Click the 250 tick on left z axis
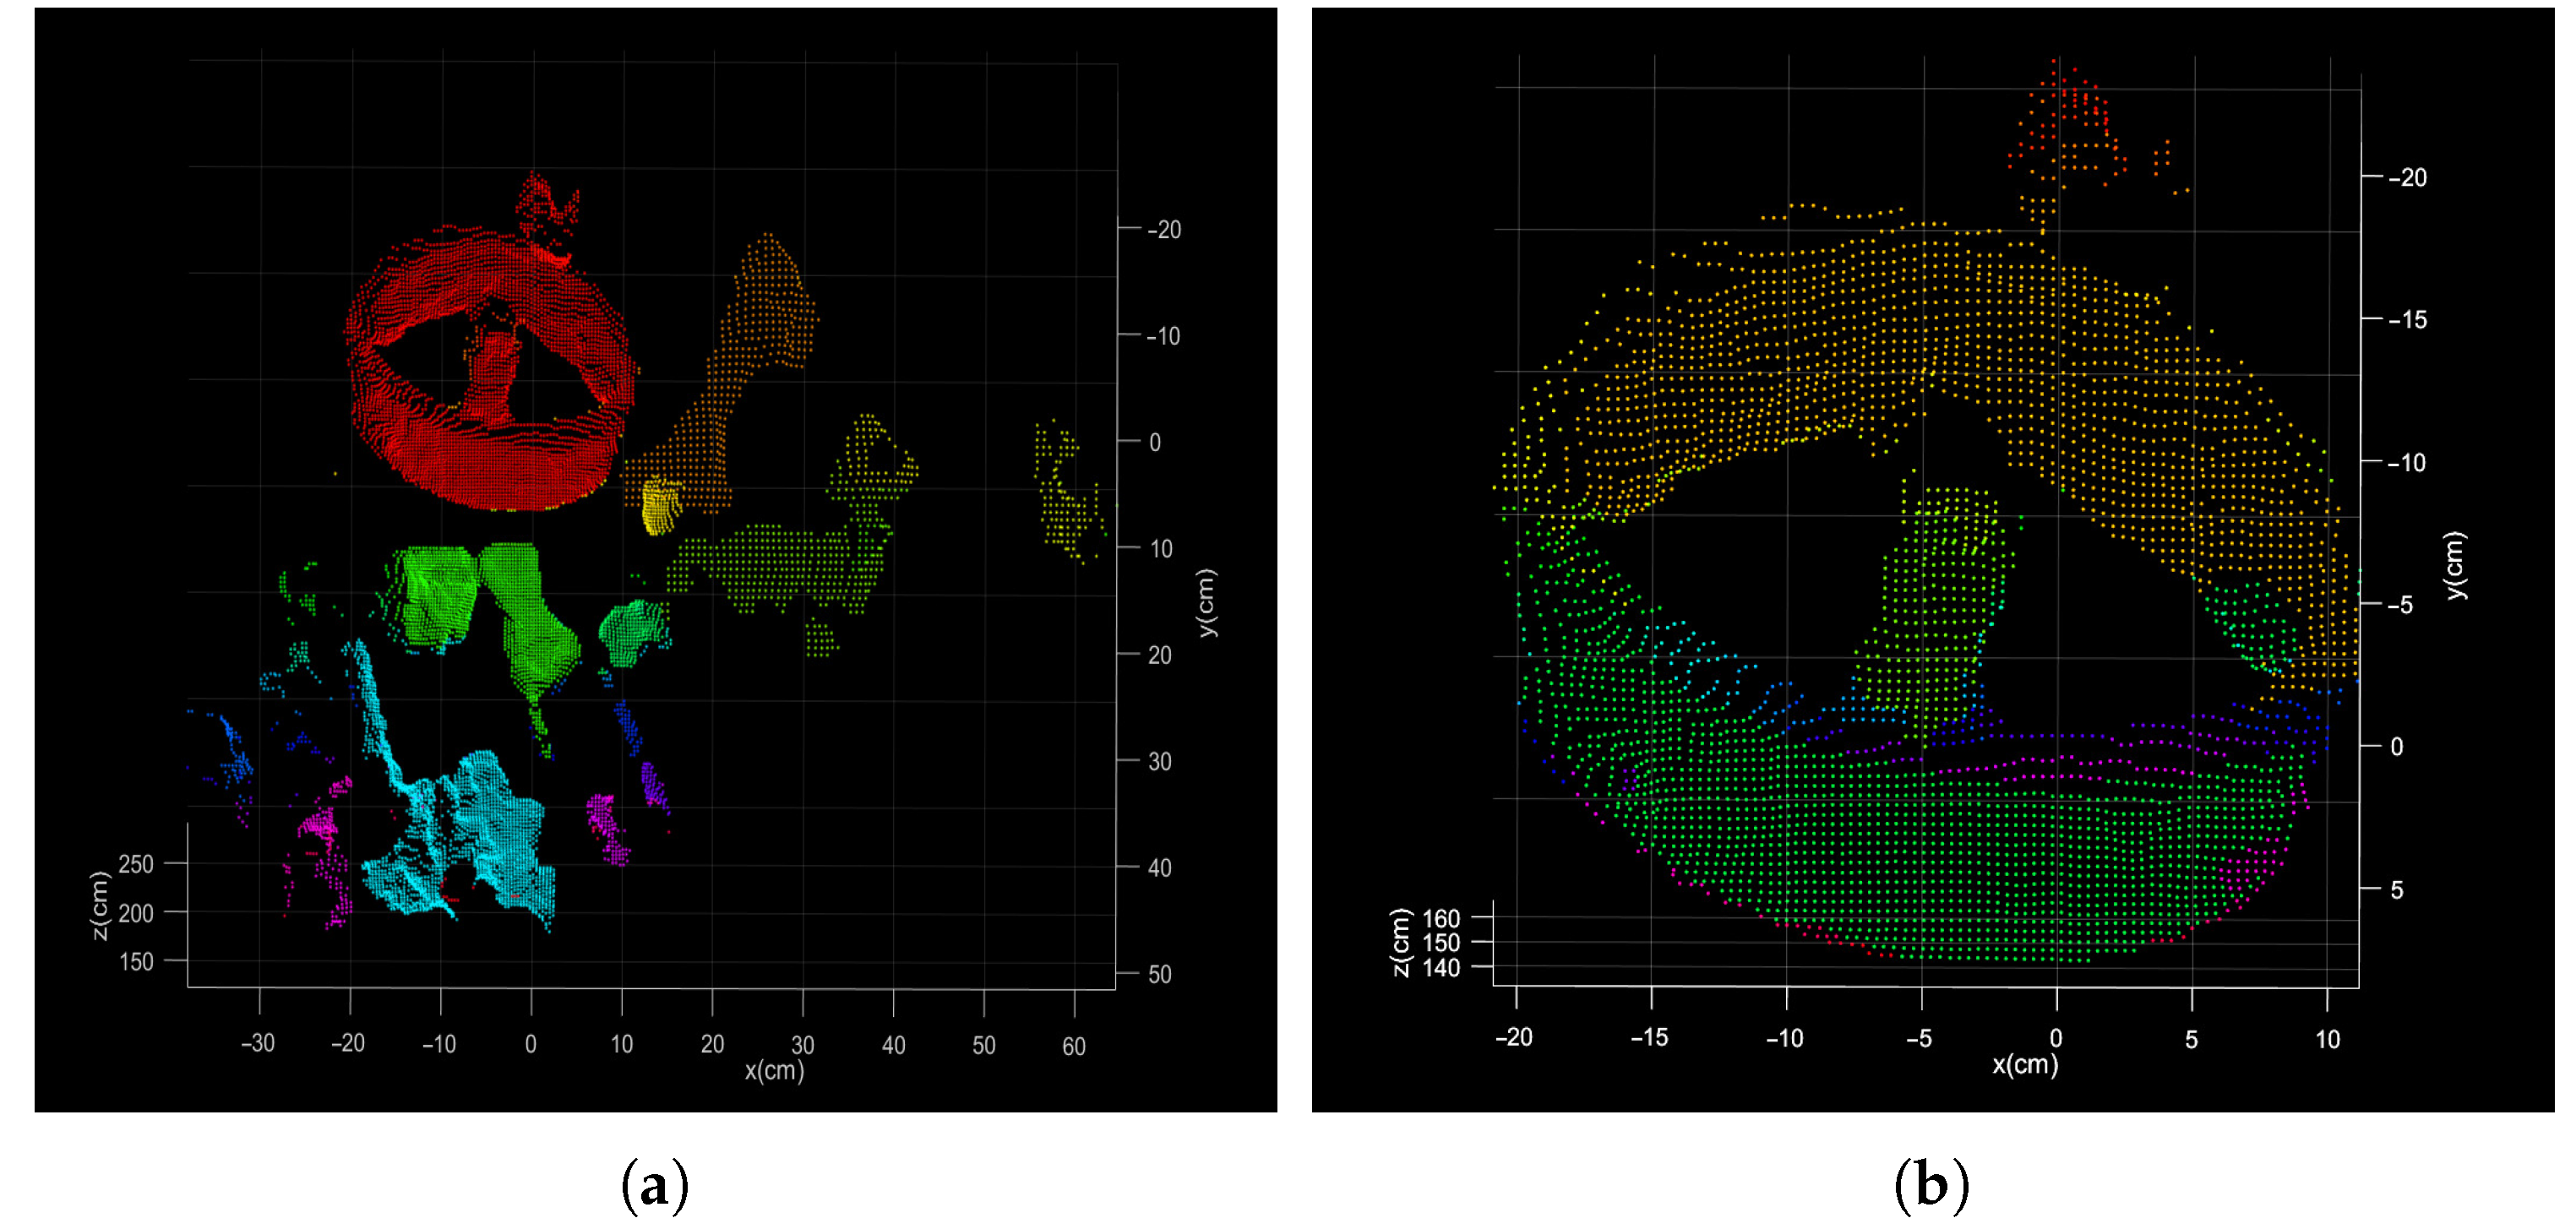The image size is (2576, 1229). tap(136, 864)
